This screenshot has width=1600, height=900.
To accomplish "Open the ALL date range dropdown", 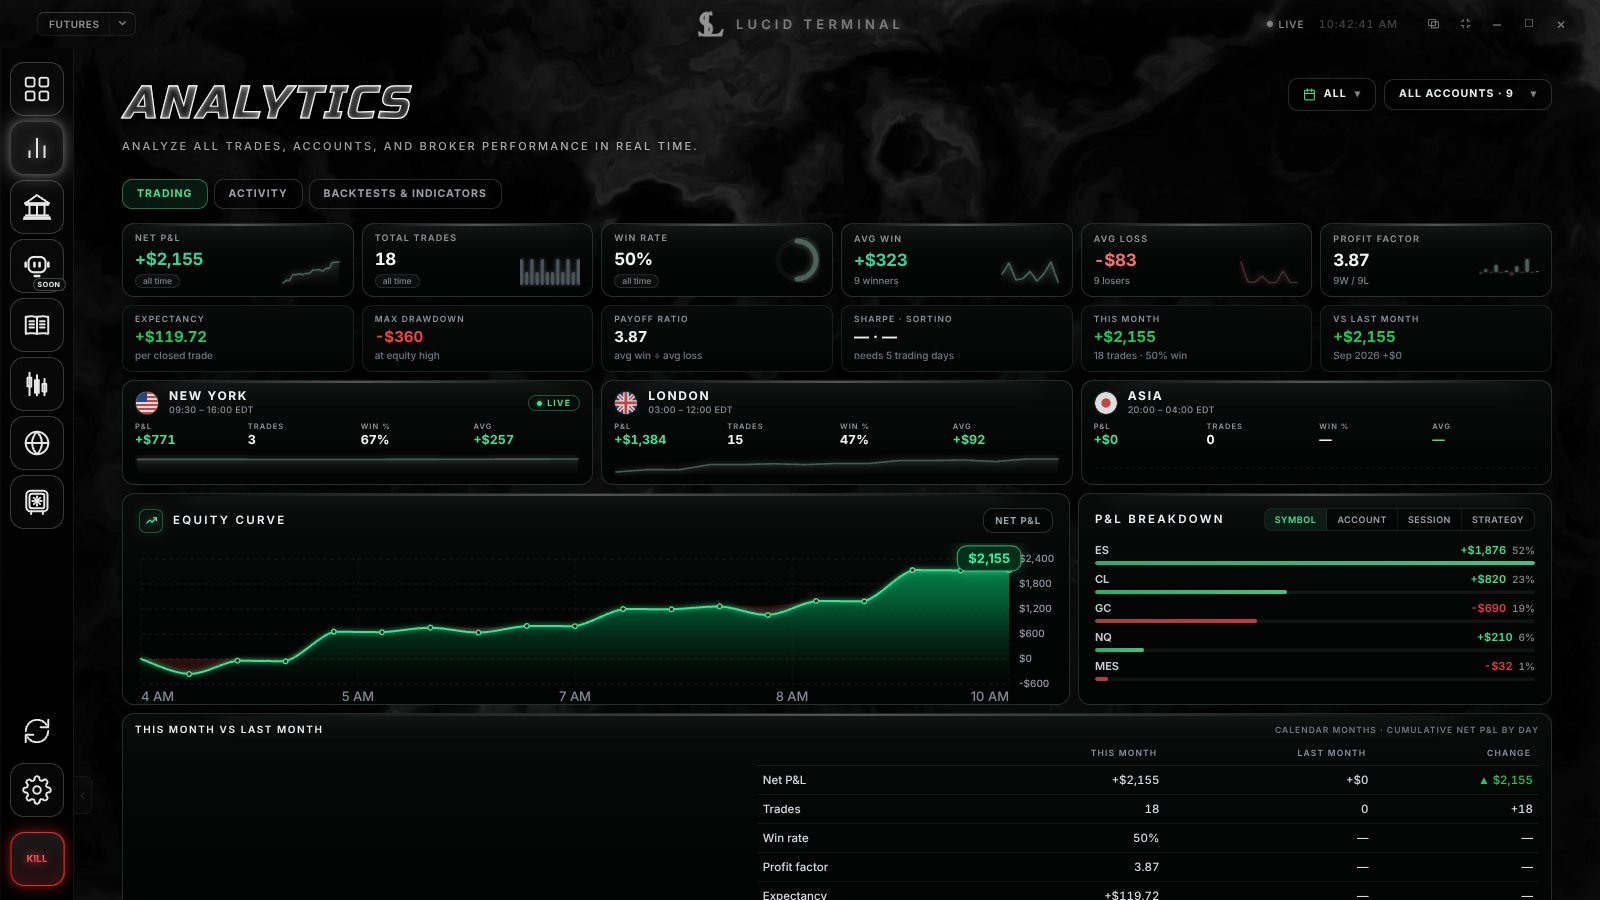I will tap(1332, 94).
